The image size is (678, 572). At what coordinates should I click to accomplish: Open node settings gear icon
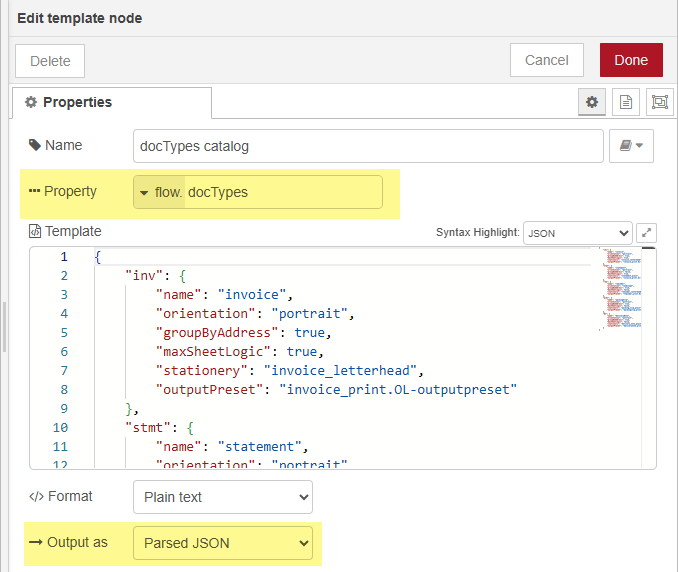tap(592, 102)
